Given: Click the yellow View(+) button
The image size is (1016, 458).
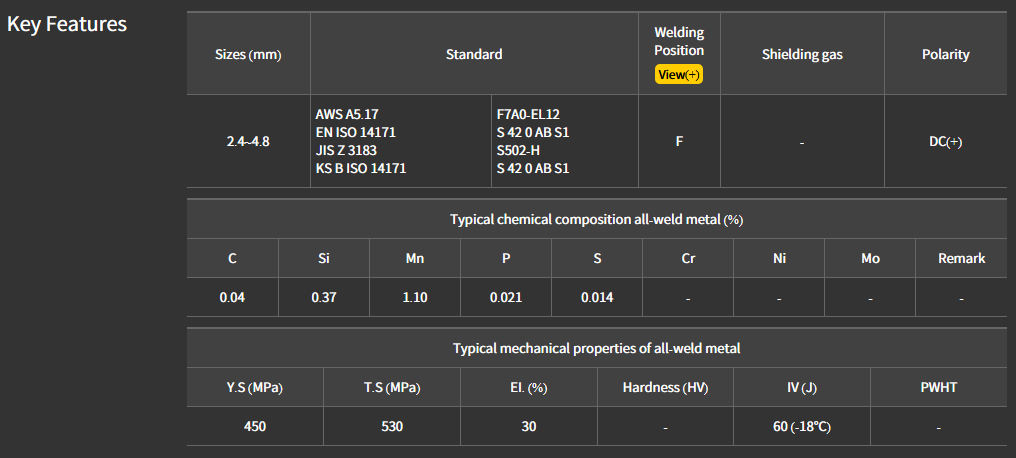Looking at the screenshot, I should [x=679, y=74].
